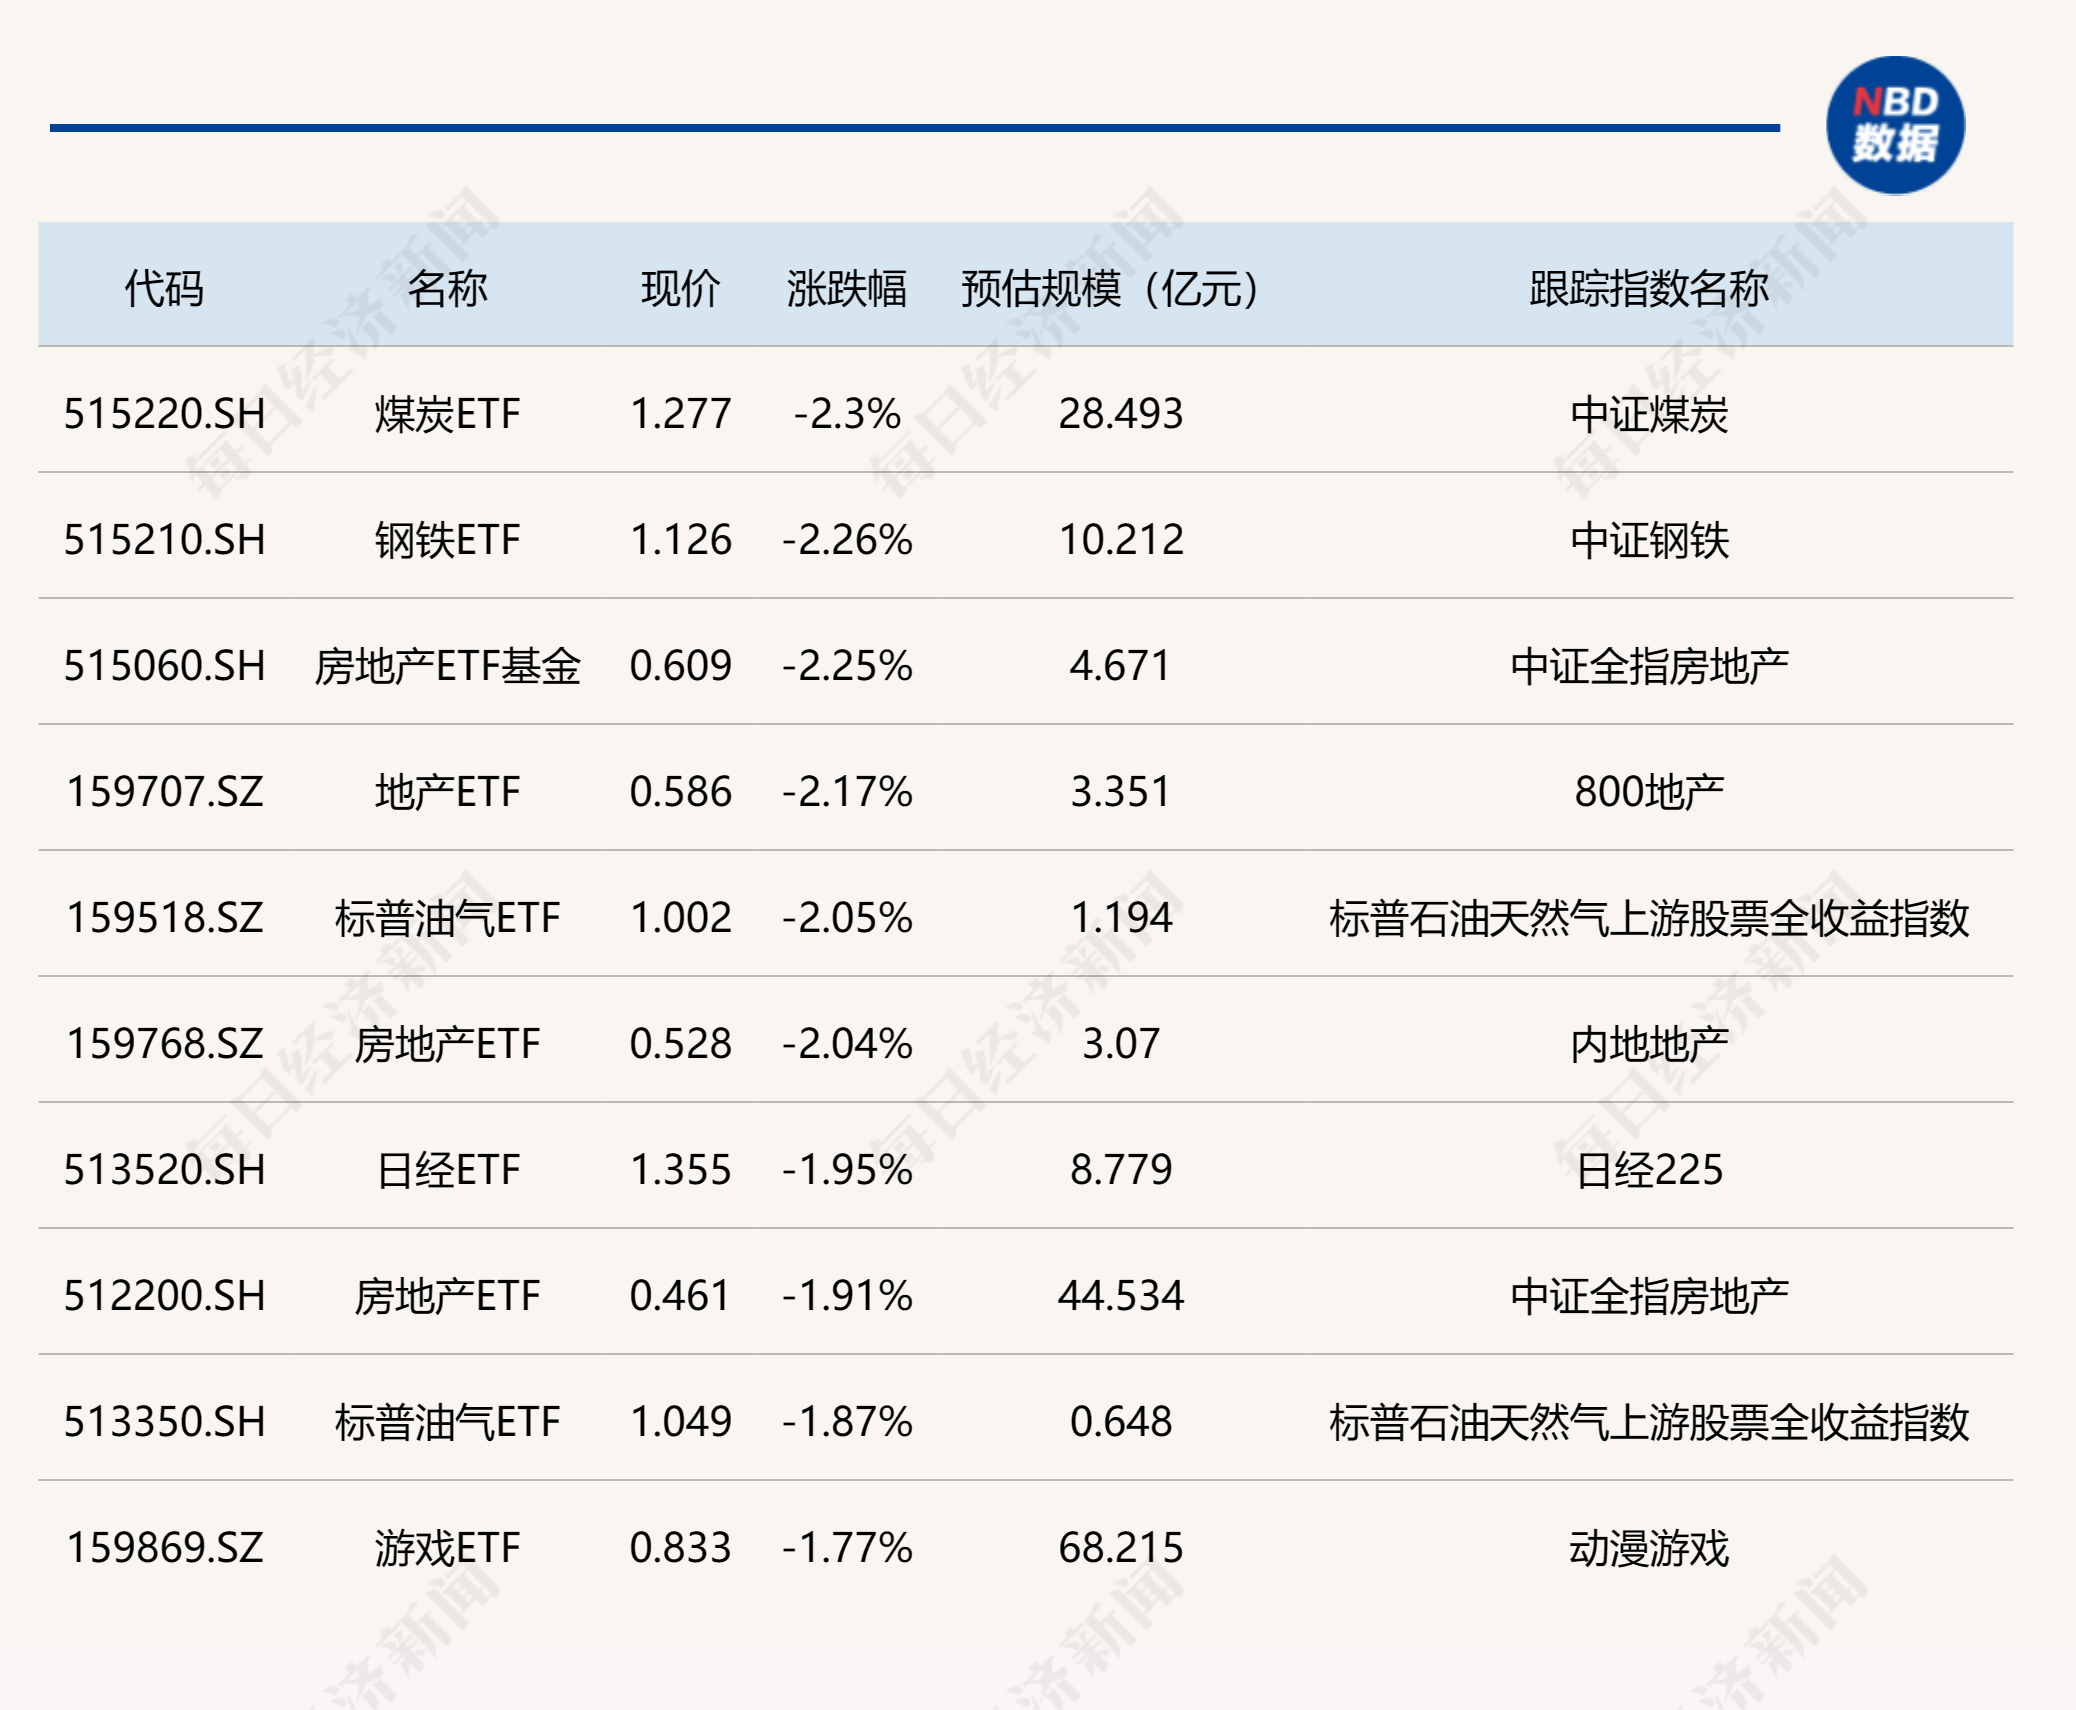Click scale value 0.648
The image size is (2076, 1710).
pos(1121,1422)
